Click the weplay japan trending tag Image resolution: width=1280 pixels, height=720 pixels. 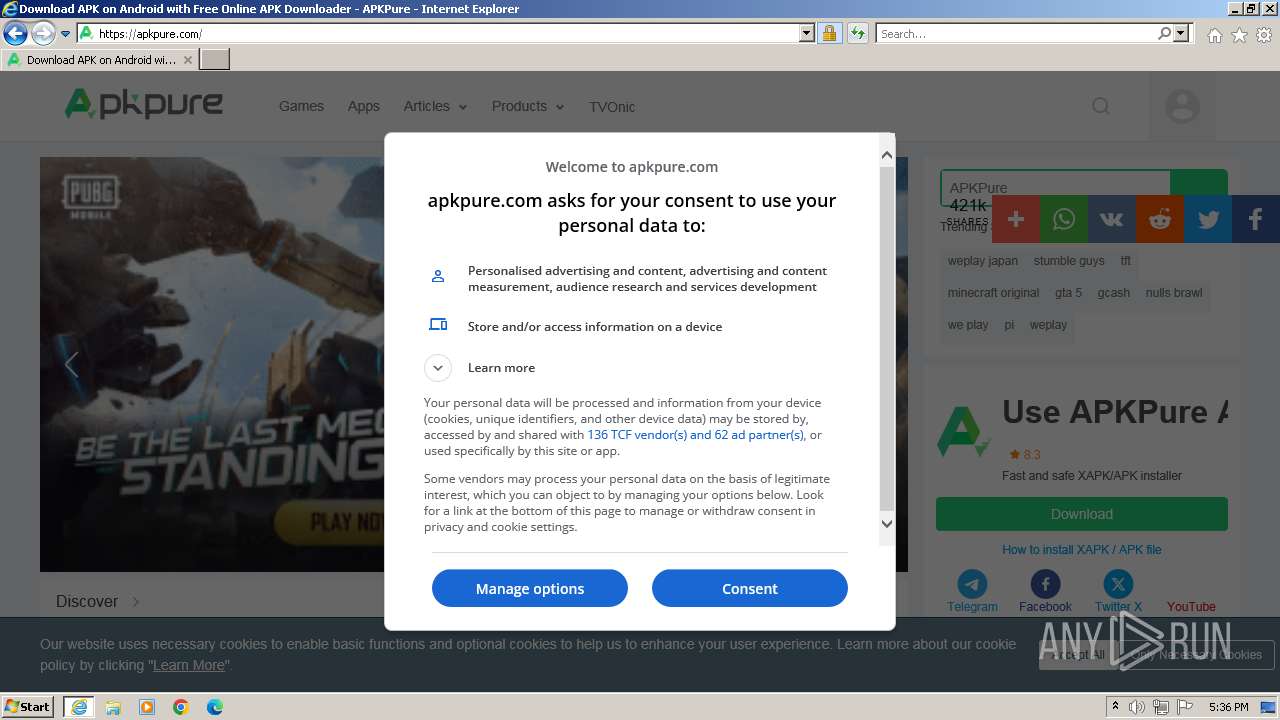click(983, 261)
